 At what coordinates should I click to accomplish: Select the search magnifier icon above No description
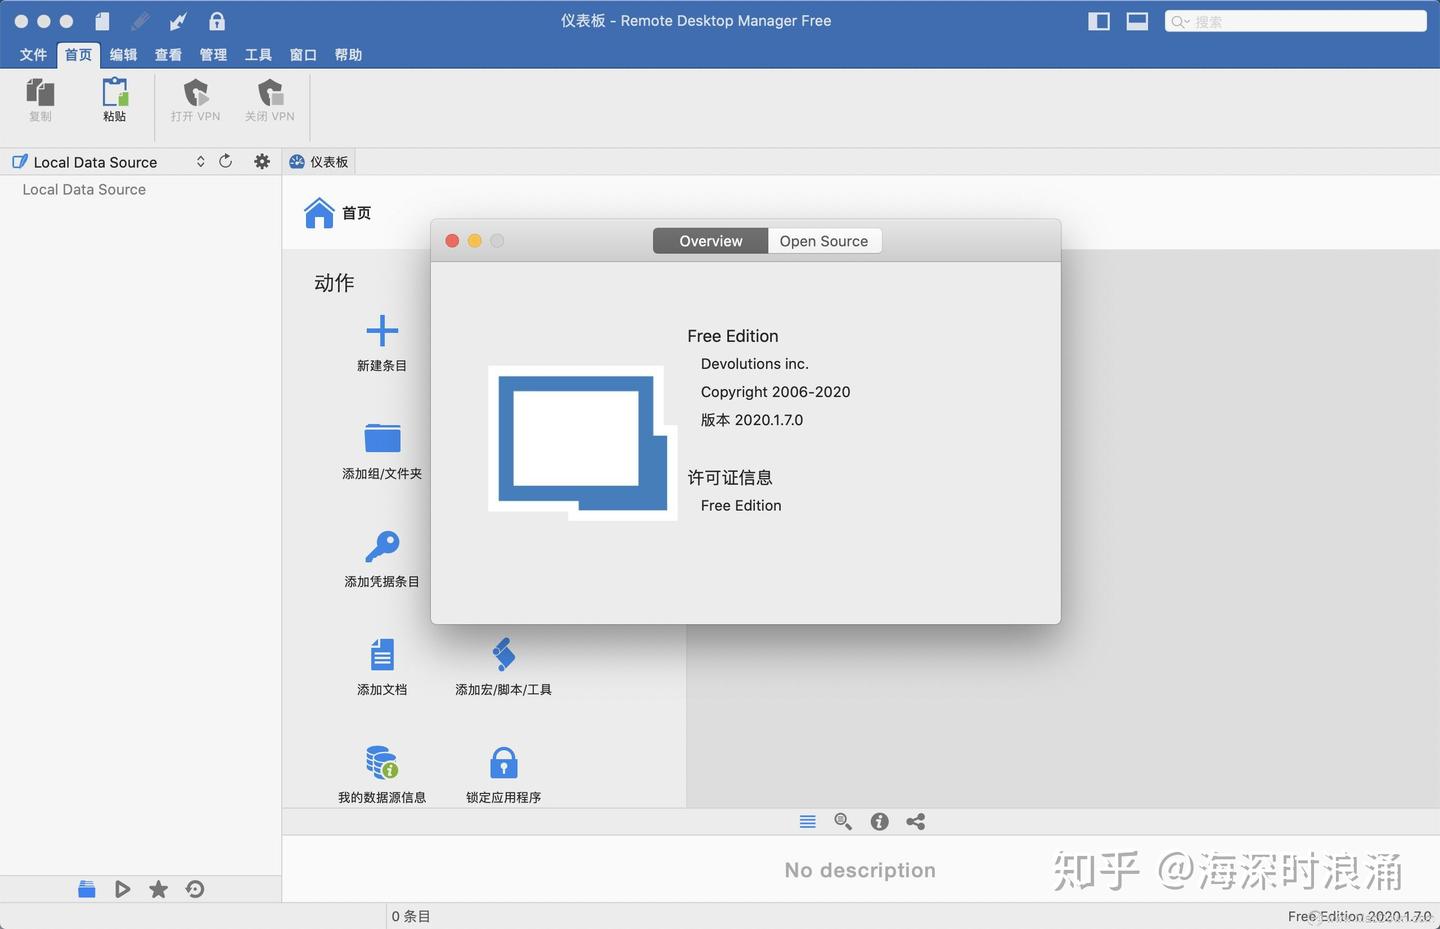click(843, 821)
